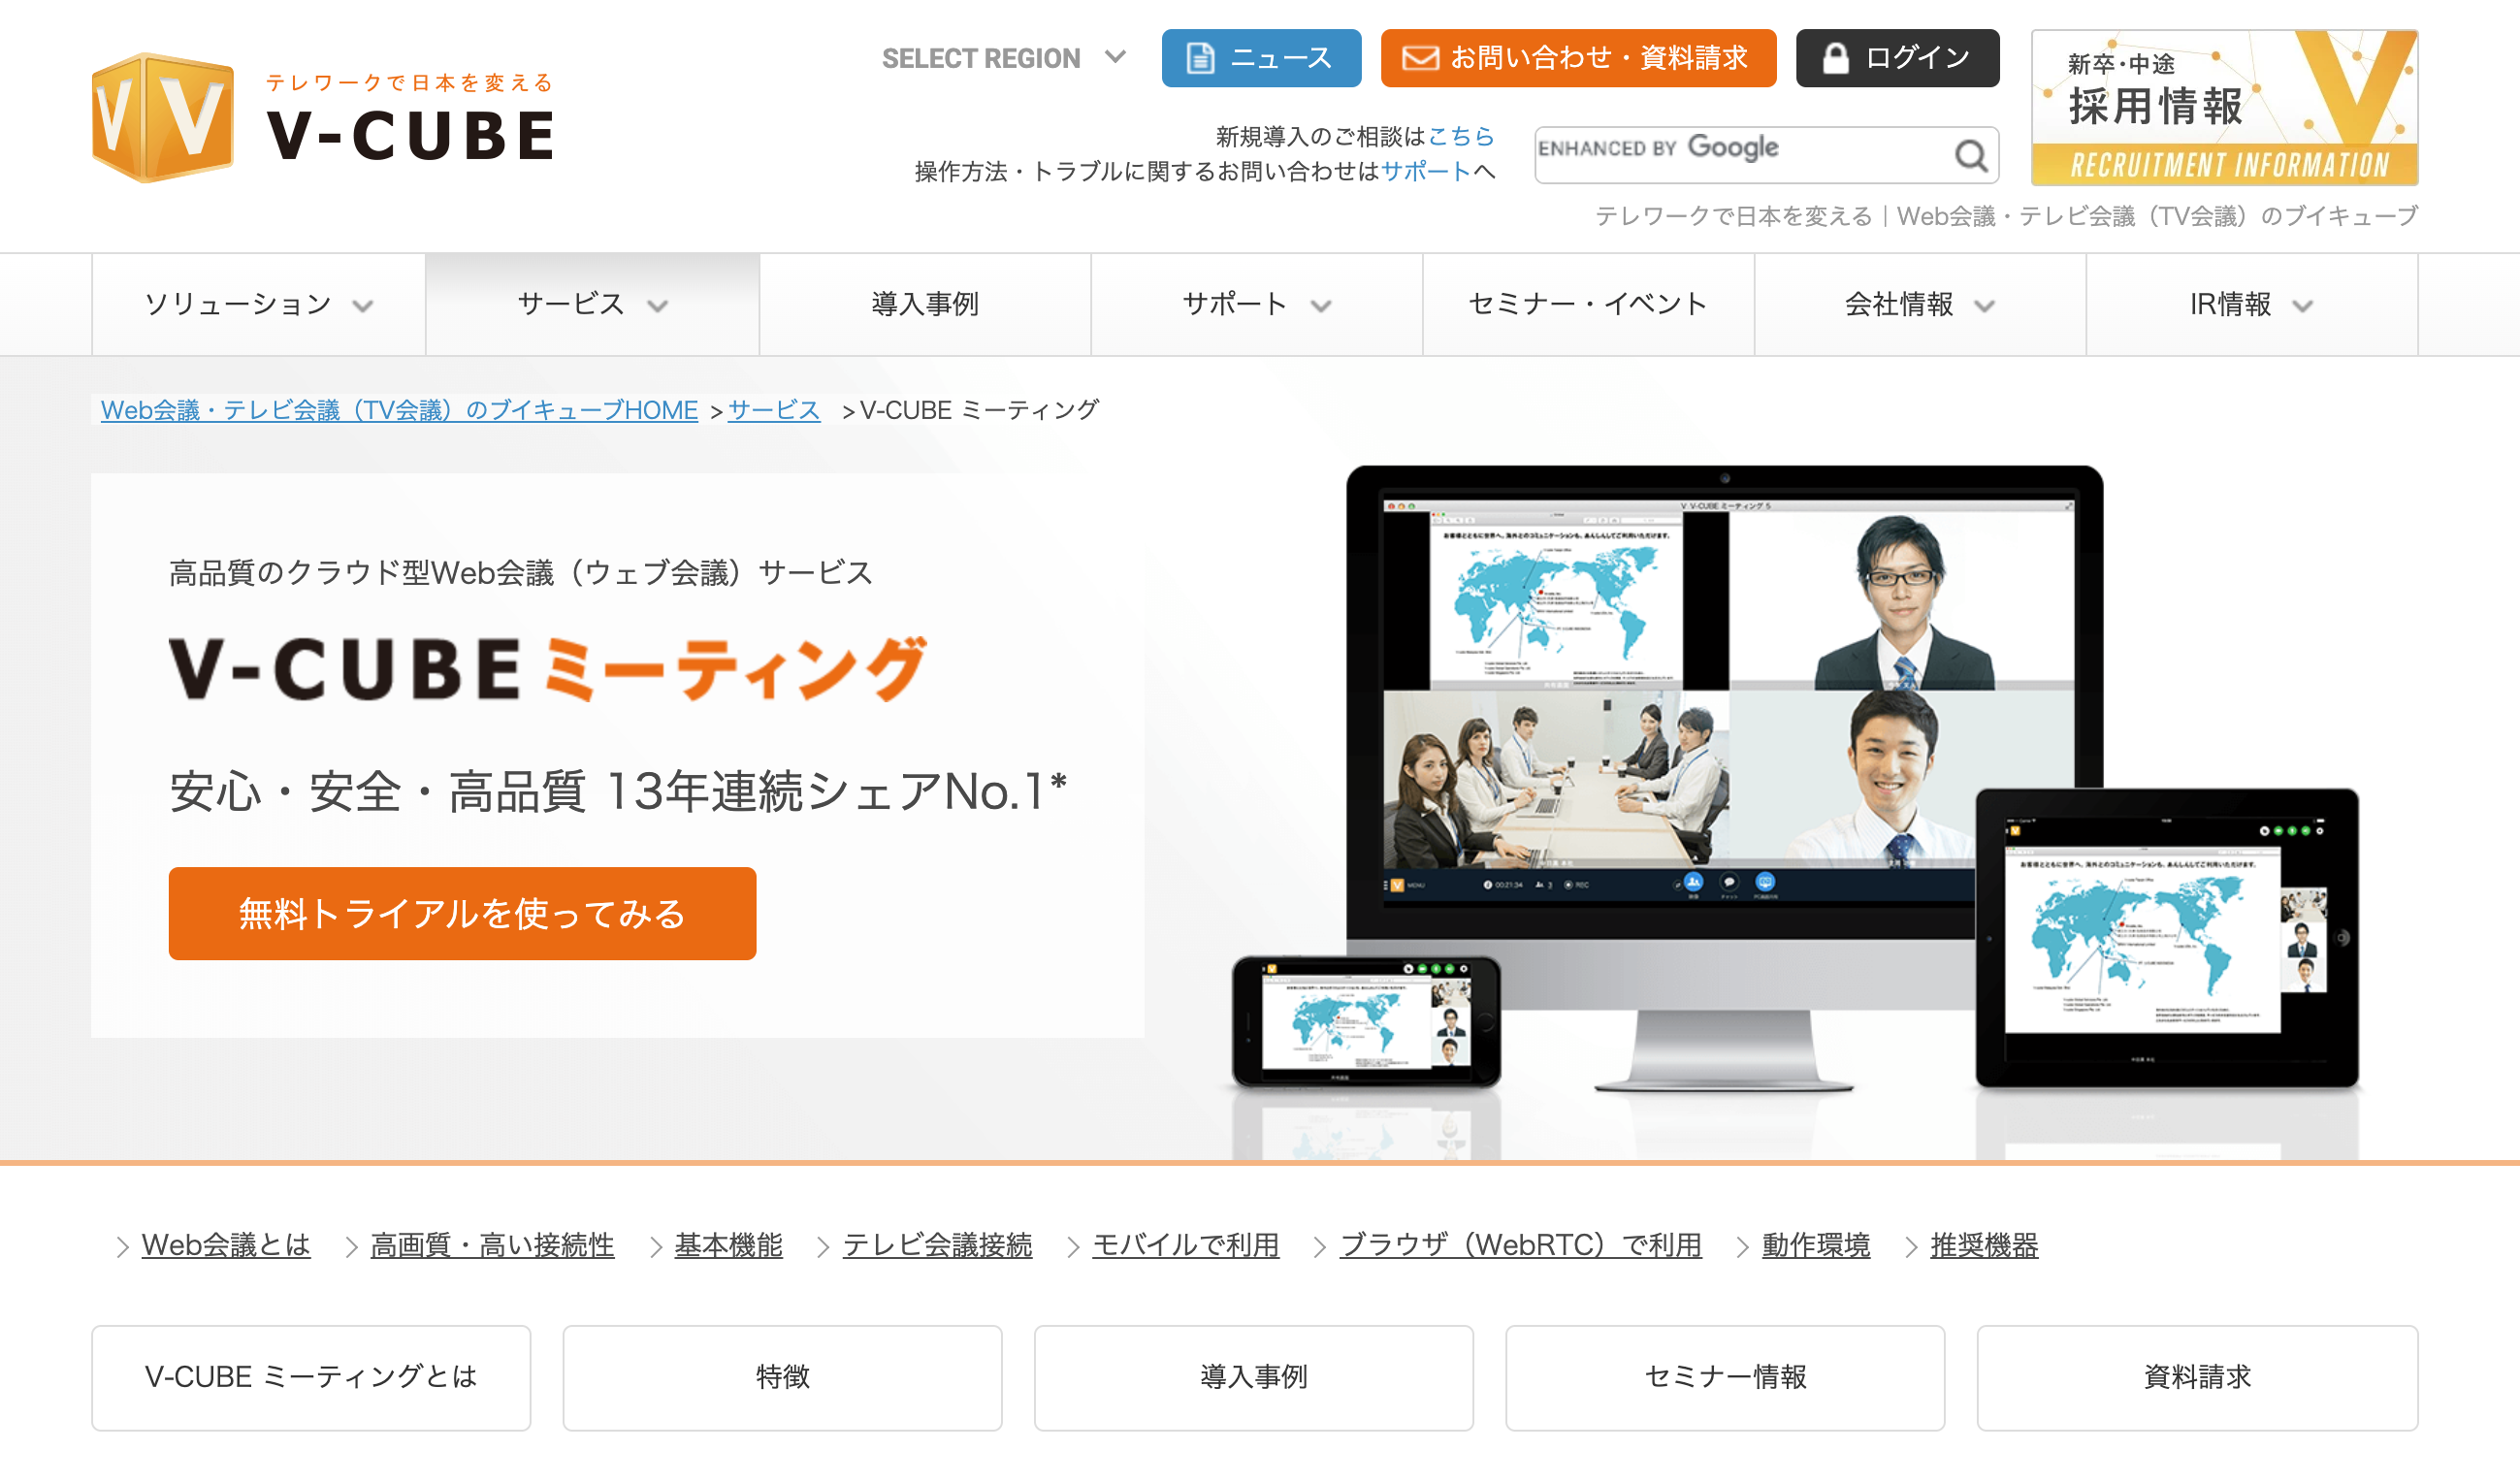Click the V-CUBE ミーティング heading
The height and width of the screenshot is (1484, 2520).
click(x=548, y=668)
